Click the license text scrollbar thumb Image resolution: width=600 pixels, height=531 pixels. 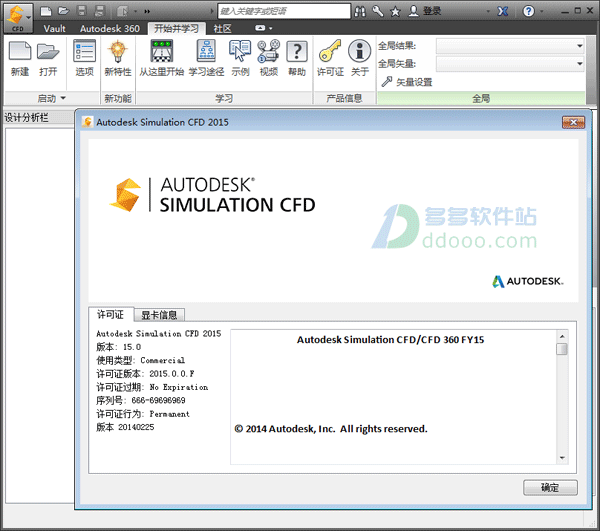[x=562, y=349]
